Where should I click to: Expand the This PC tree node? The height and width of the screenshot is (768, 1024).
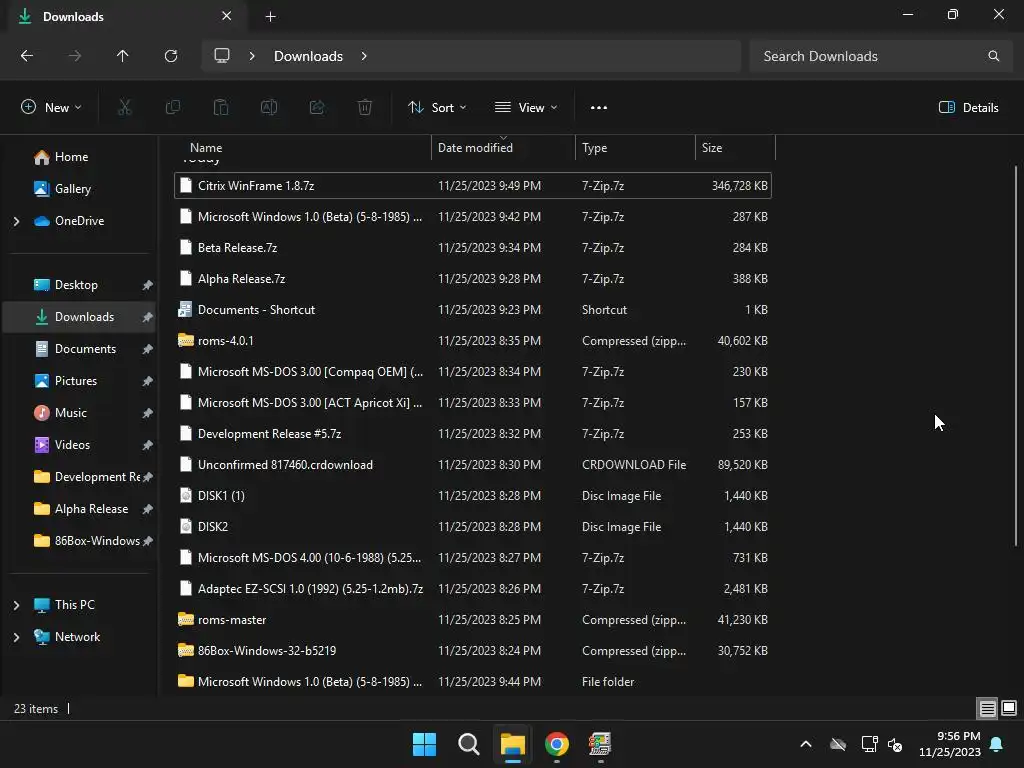[x=16, y=605]
